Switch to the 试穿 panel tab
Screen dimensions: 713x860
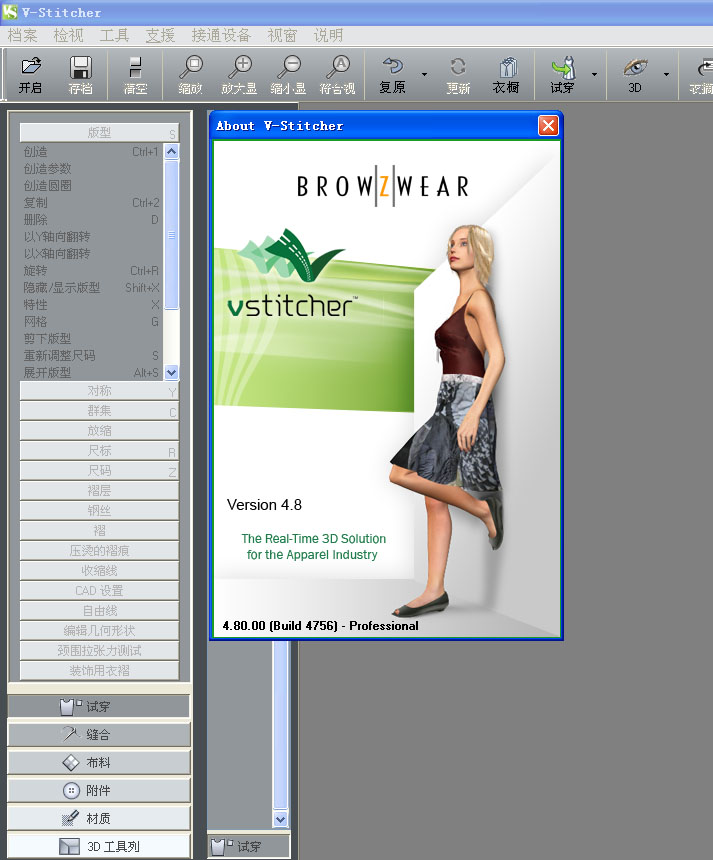point(99,706)
